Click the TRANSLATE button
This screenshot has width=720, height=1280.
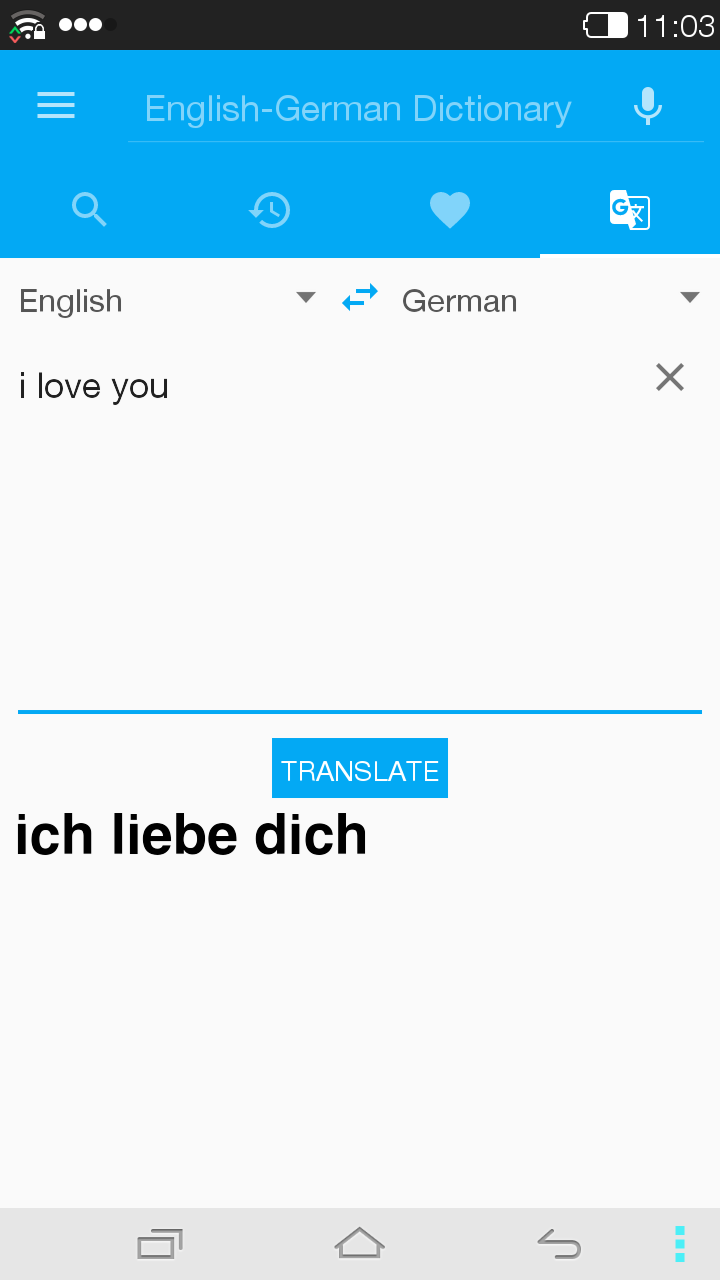(x=360, y=768)
